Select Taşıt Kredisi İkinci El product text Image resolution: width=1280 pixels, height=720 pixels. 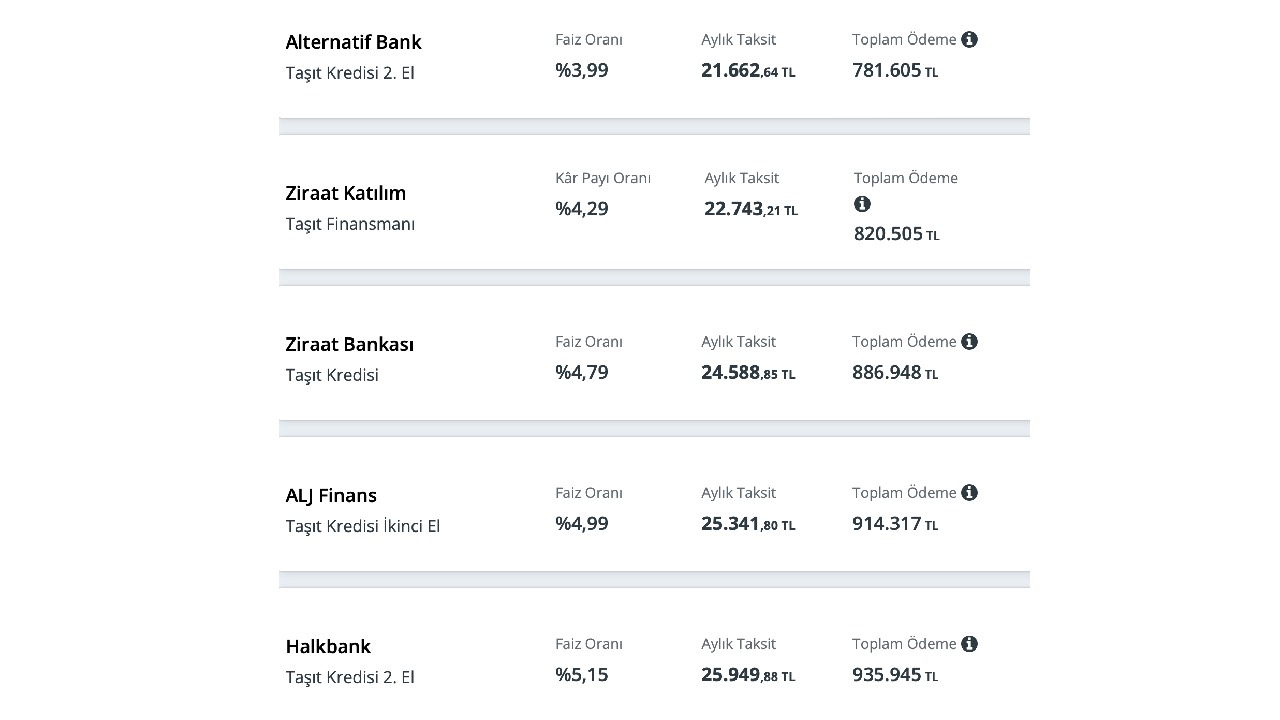click(362, 526)
